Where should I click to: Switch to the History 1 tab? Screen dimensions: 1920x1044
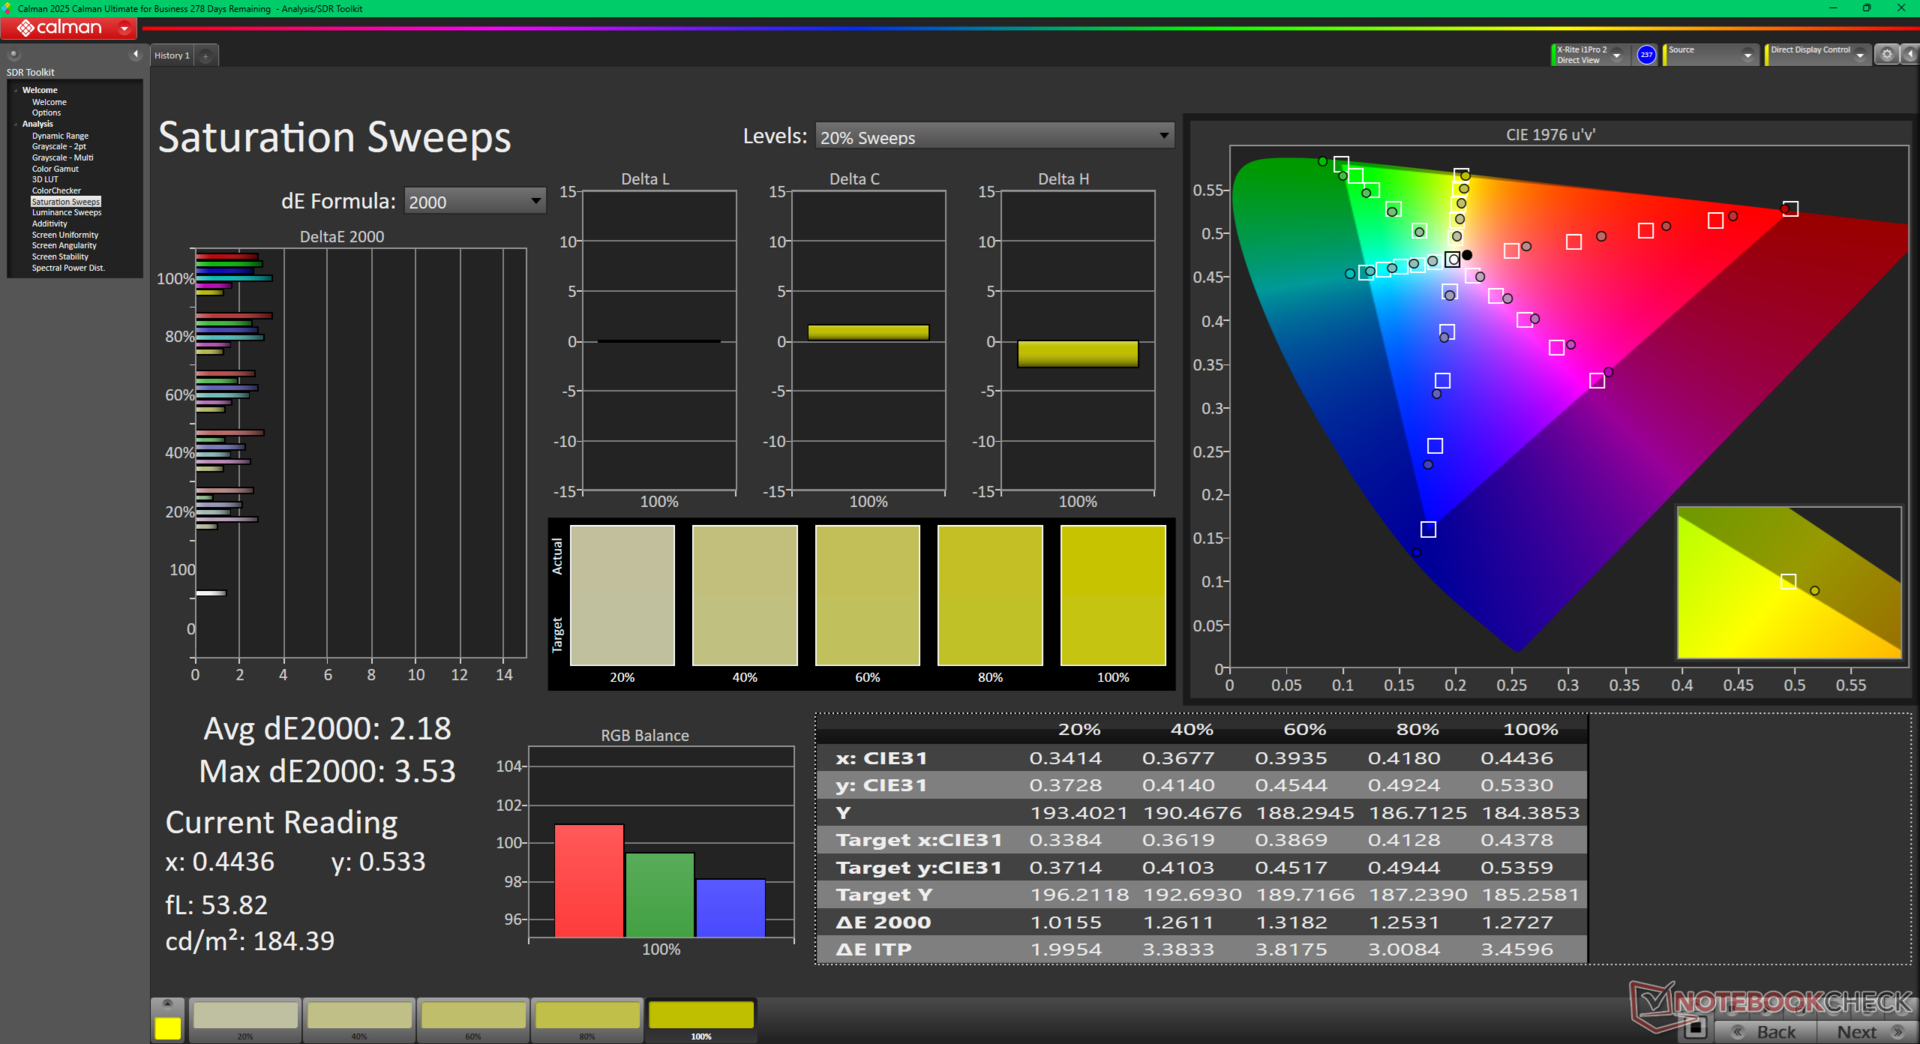pos(171,56)
